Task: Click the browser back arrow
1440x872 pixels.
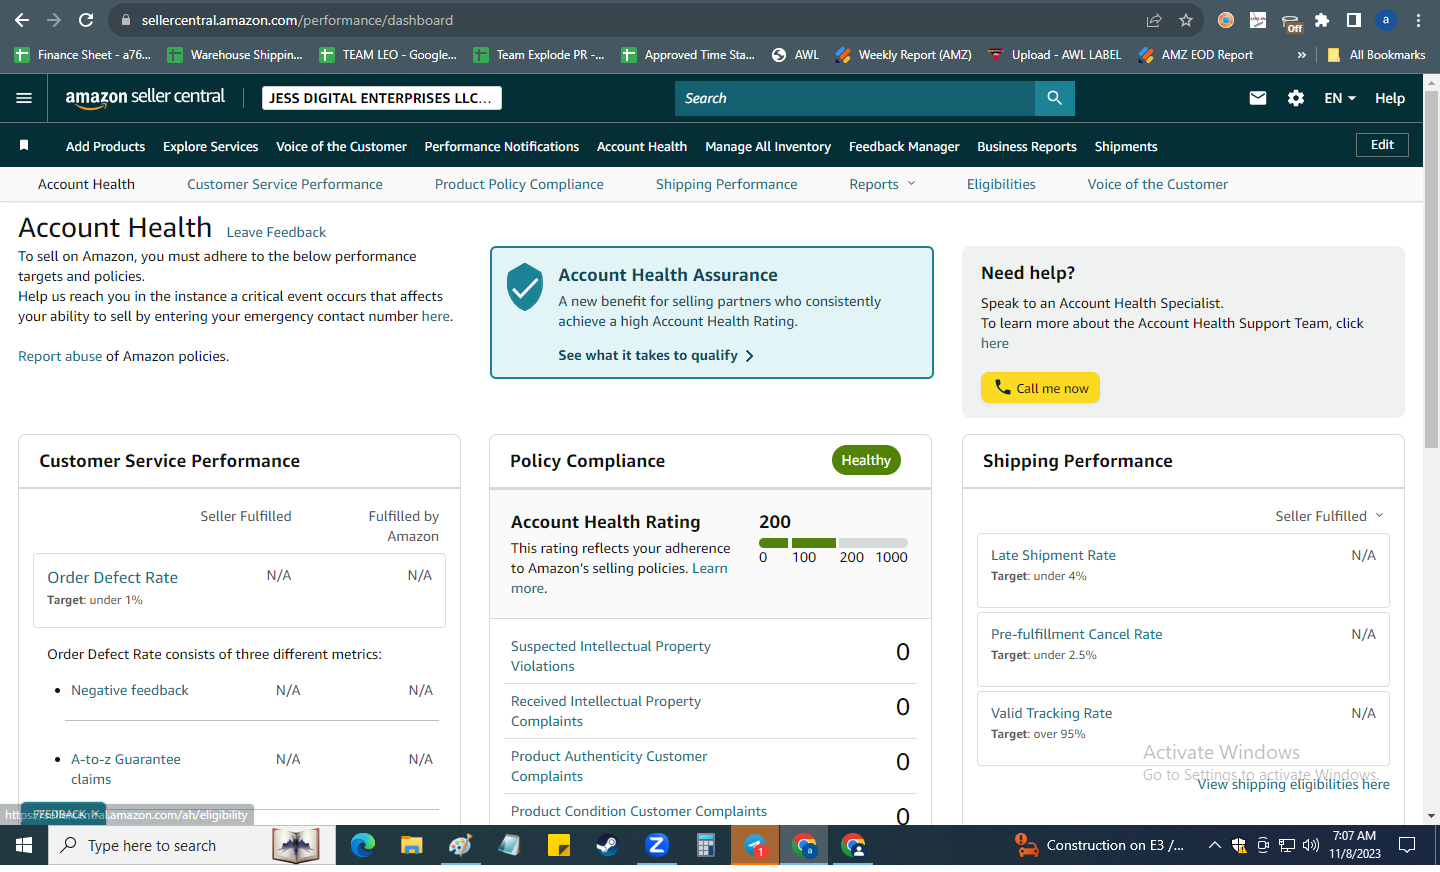Action: tap(22, 20)
